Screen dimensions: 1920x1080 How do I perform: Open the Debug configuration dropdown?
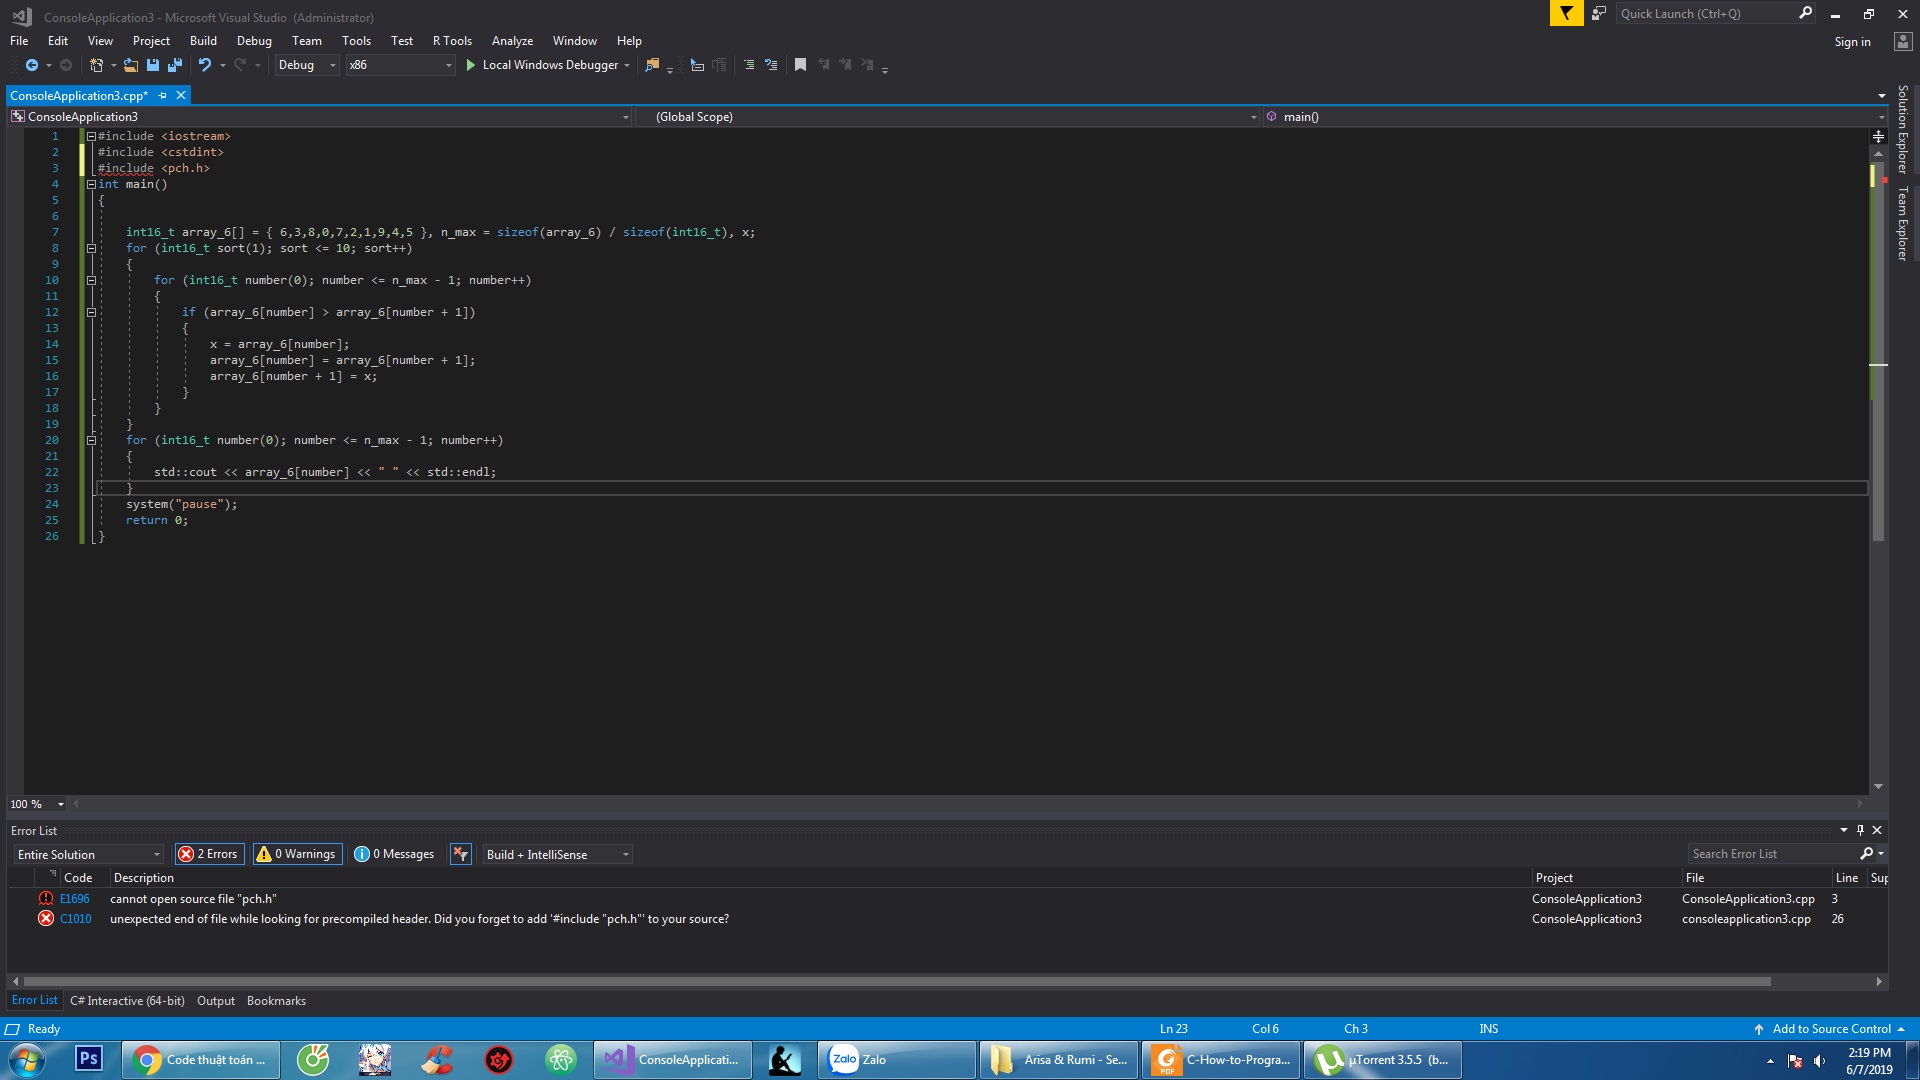307,65
